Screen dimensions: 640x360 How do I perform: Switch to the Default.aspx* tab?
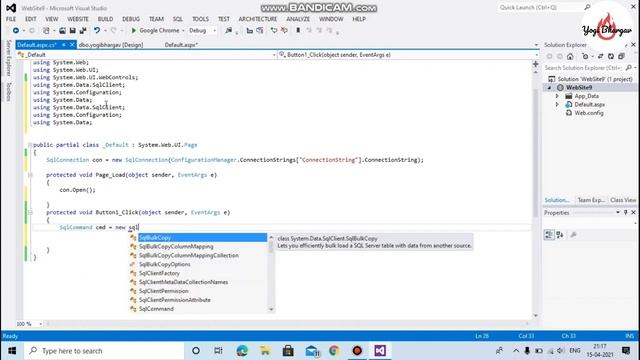[x=182, y=45]
